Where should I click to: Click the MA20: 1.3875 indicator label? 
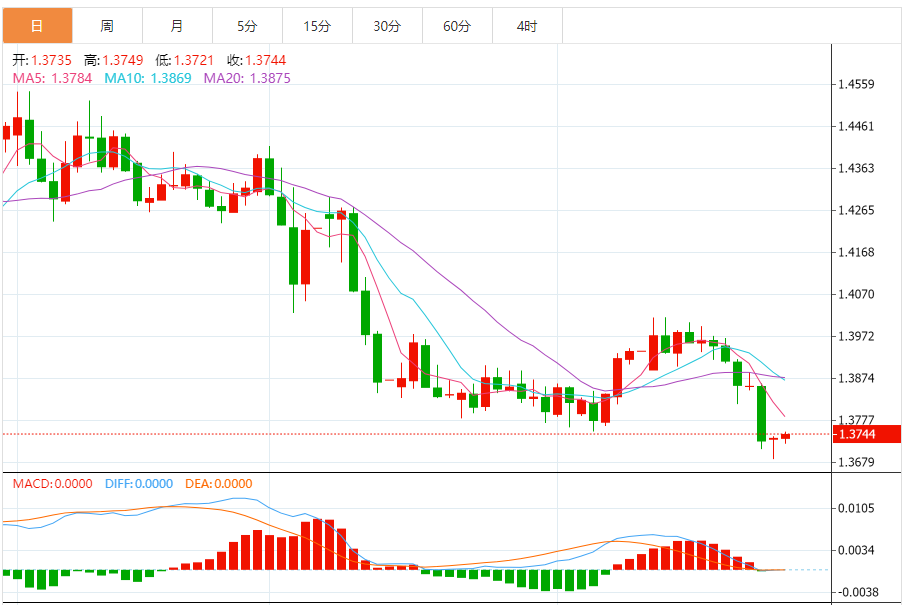[247, 79]
